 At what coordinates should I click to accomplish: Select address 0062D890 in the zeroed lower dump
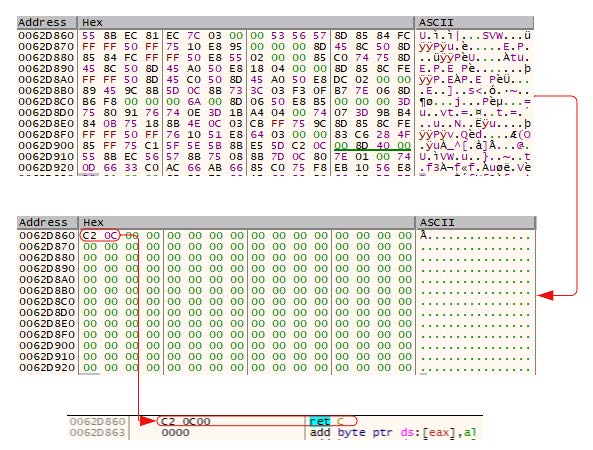47,268
